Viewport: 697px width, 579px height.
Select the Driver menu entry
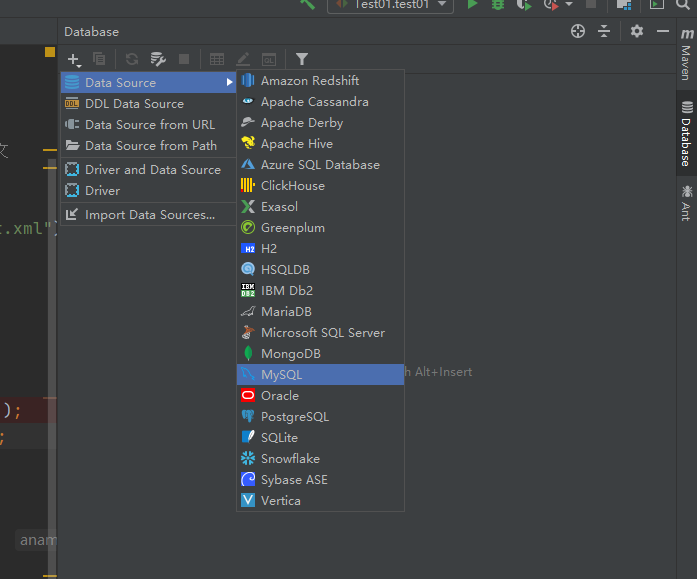click(x=148, y=190)
